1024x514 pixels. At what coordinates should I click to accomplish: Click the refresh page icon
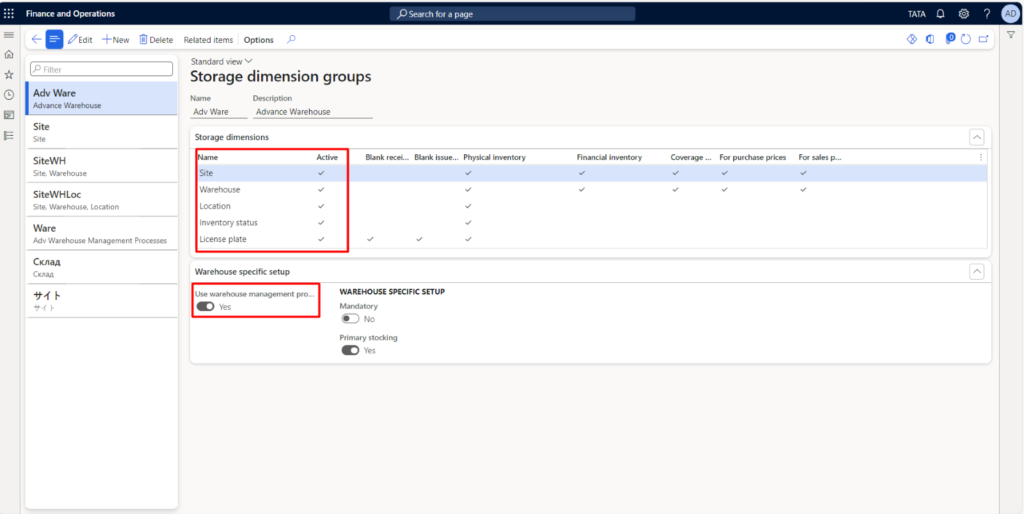(966, 40)
